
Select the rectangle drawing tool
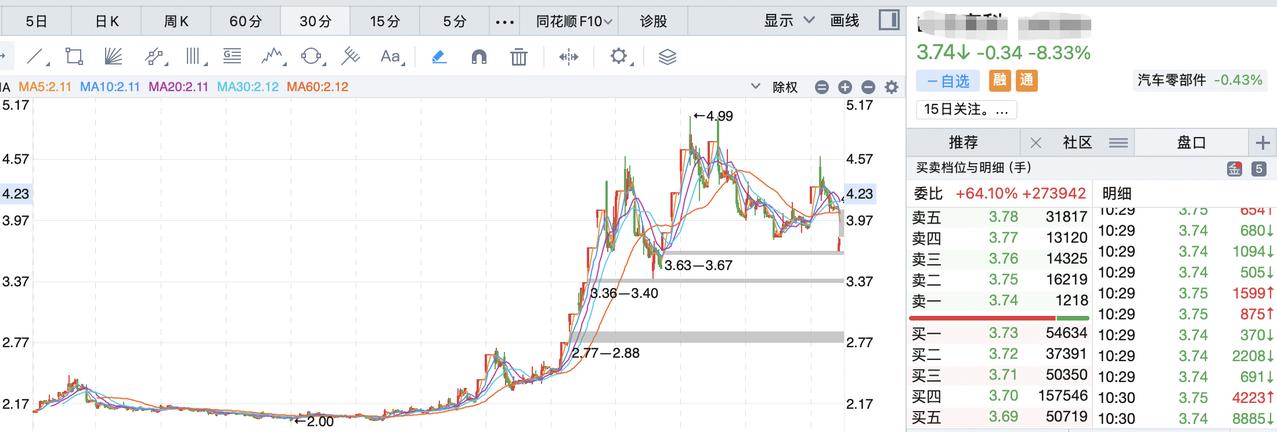pos(73,56)
